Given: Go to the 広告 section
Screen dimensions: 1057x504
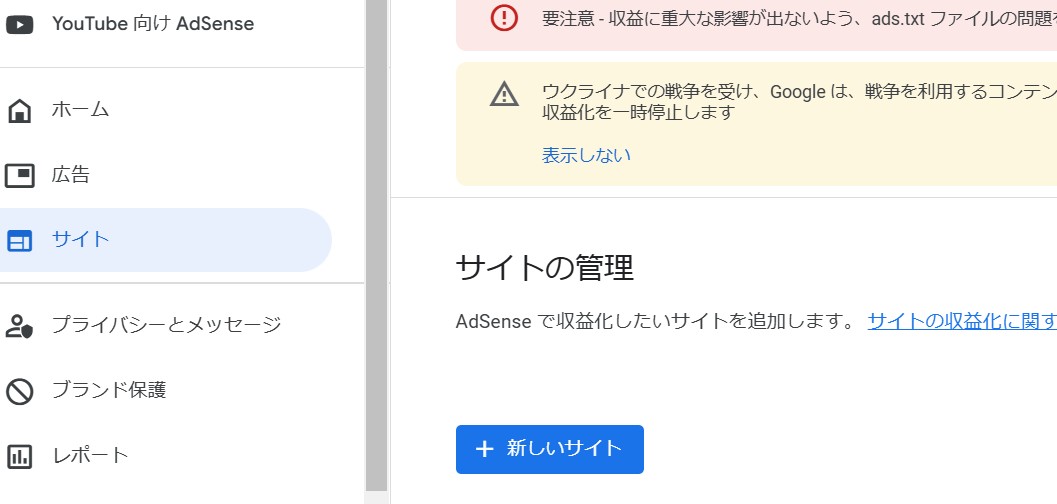Looking at the screenshot, I should (x=71, y=176).
